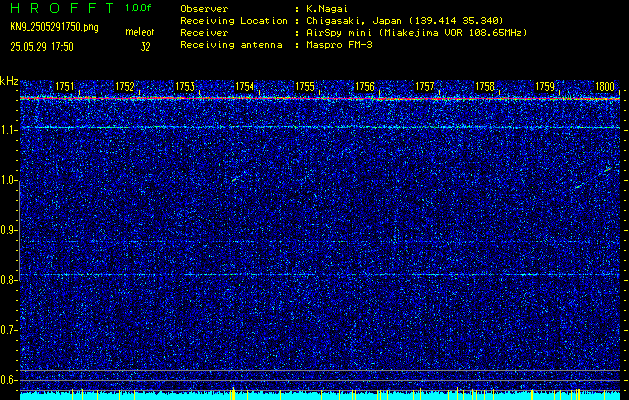Click the Observer field label
Viewport: 629px width, 400px height.
point(204,9)
